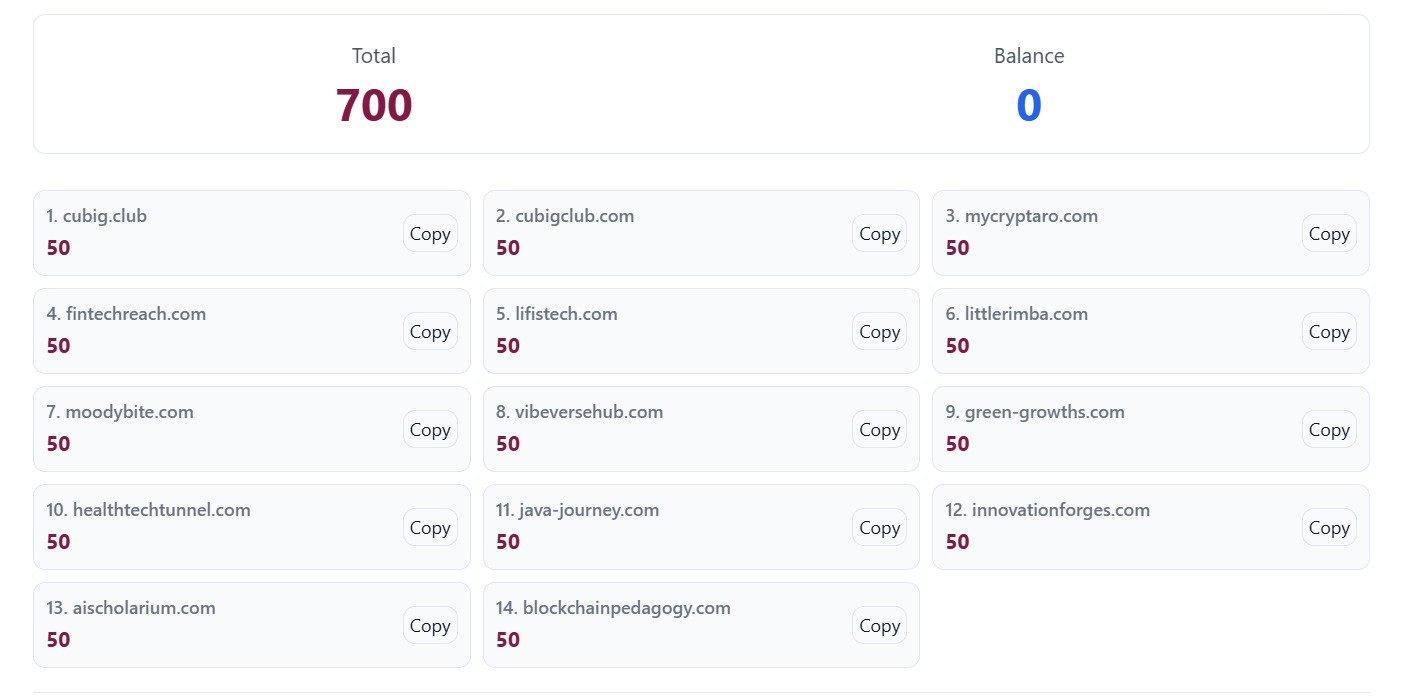1405x696 pixels.
Task: Copy fintechreach.com to clipboard
Action: point(430,331)
